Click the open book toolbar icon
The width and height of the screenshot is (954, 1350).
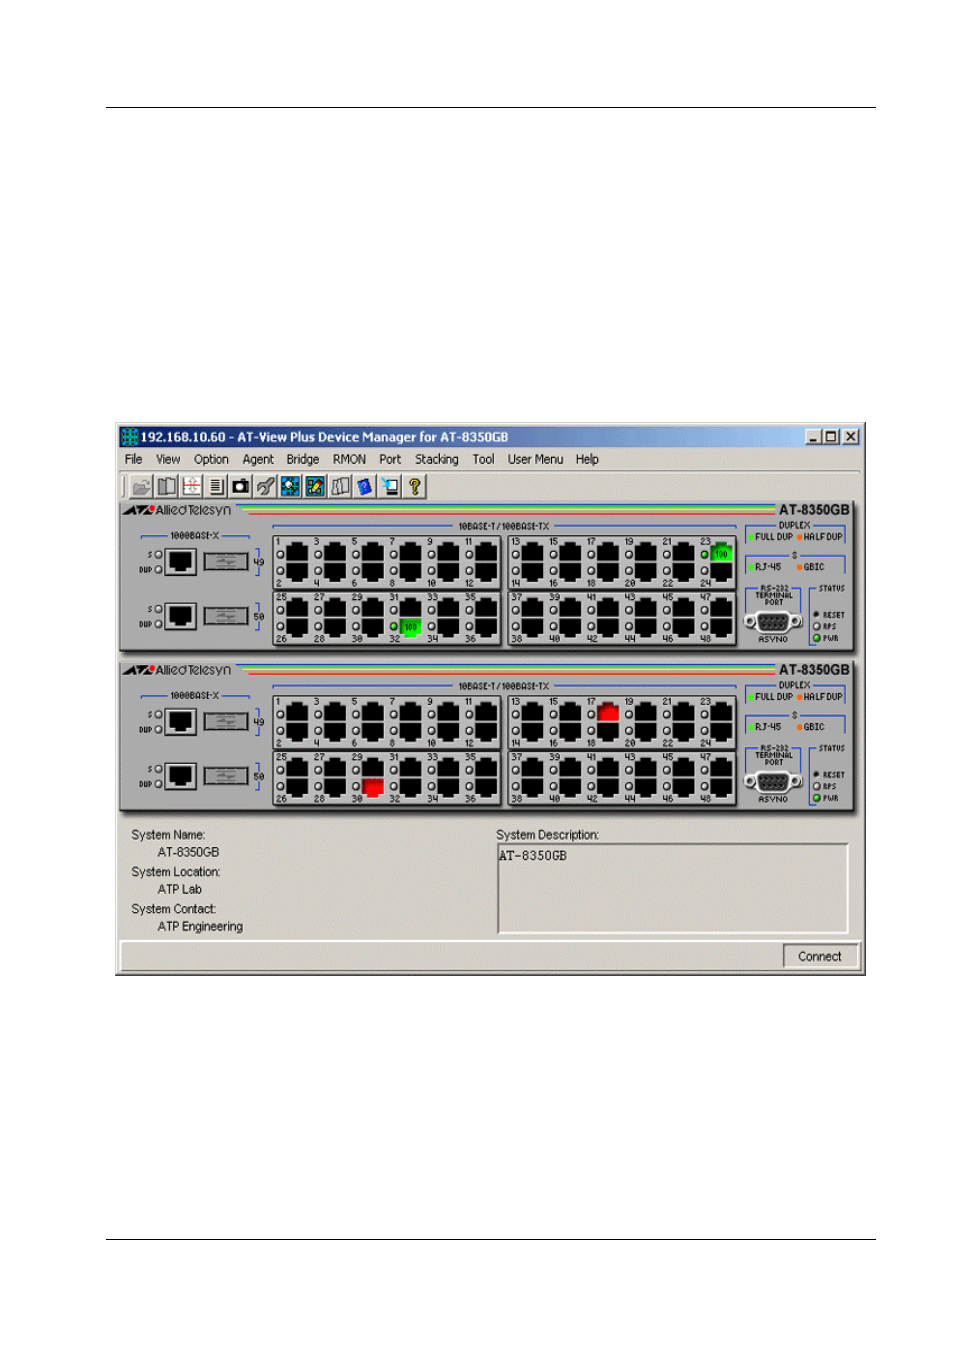167,487
